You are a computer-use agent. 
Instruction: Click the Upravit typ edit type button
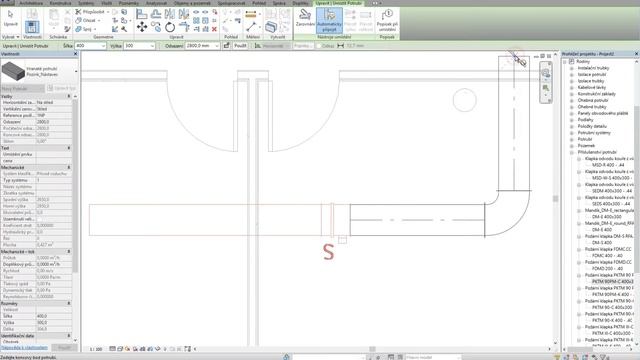point(61,88)
